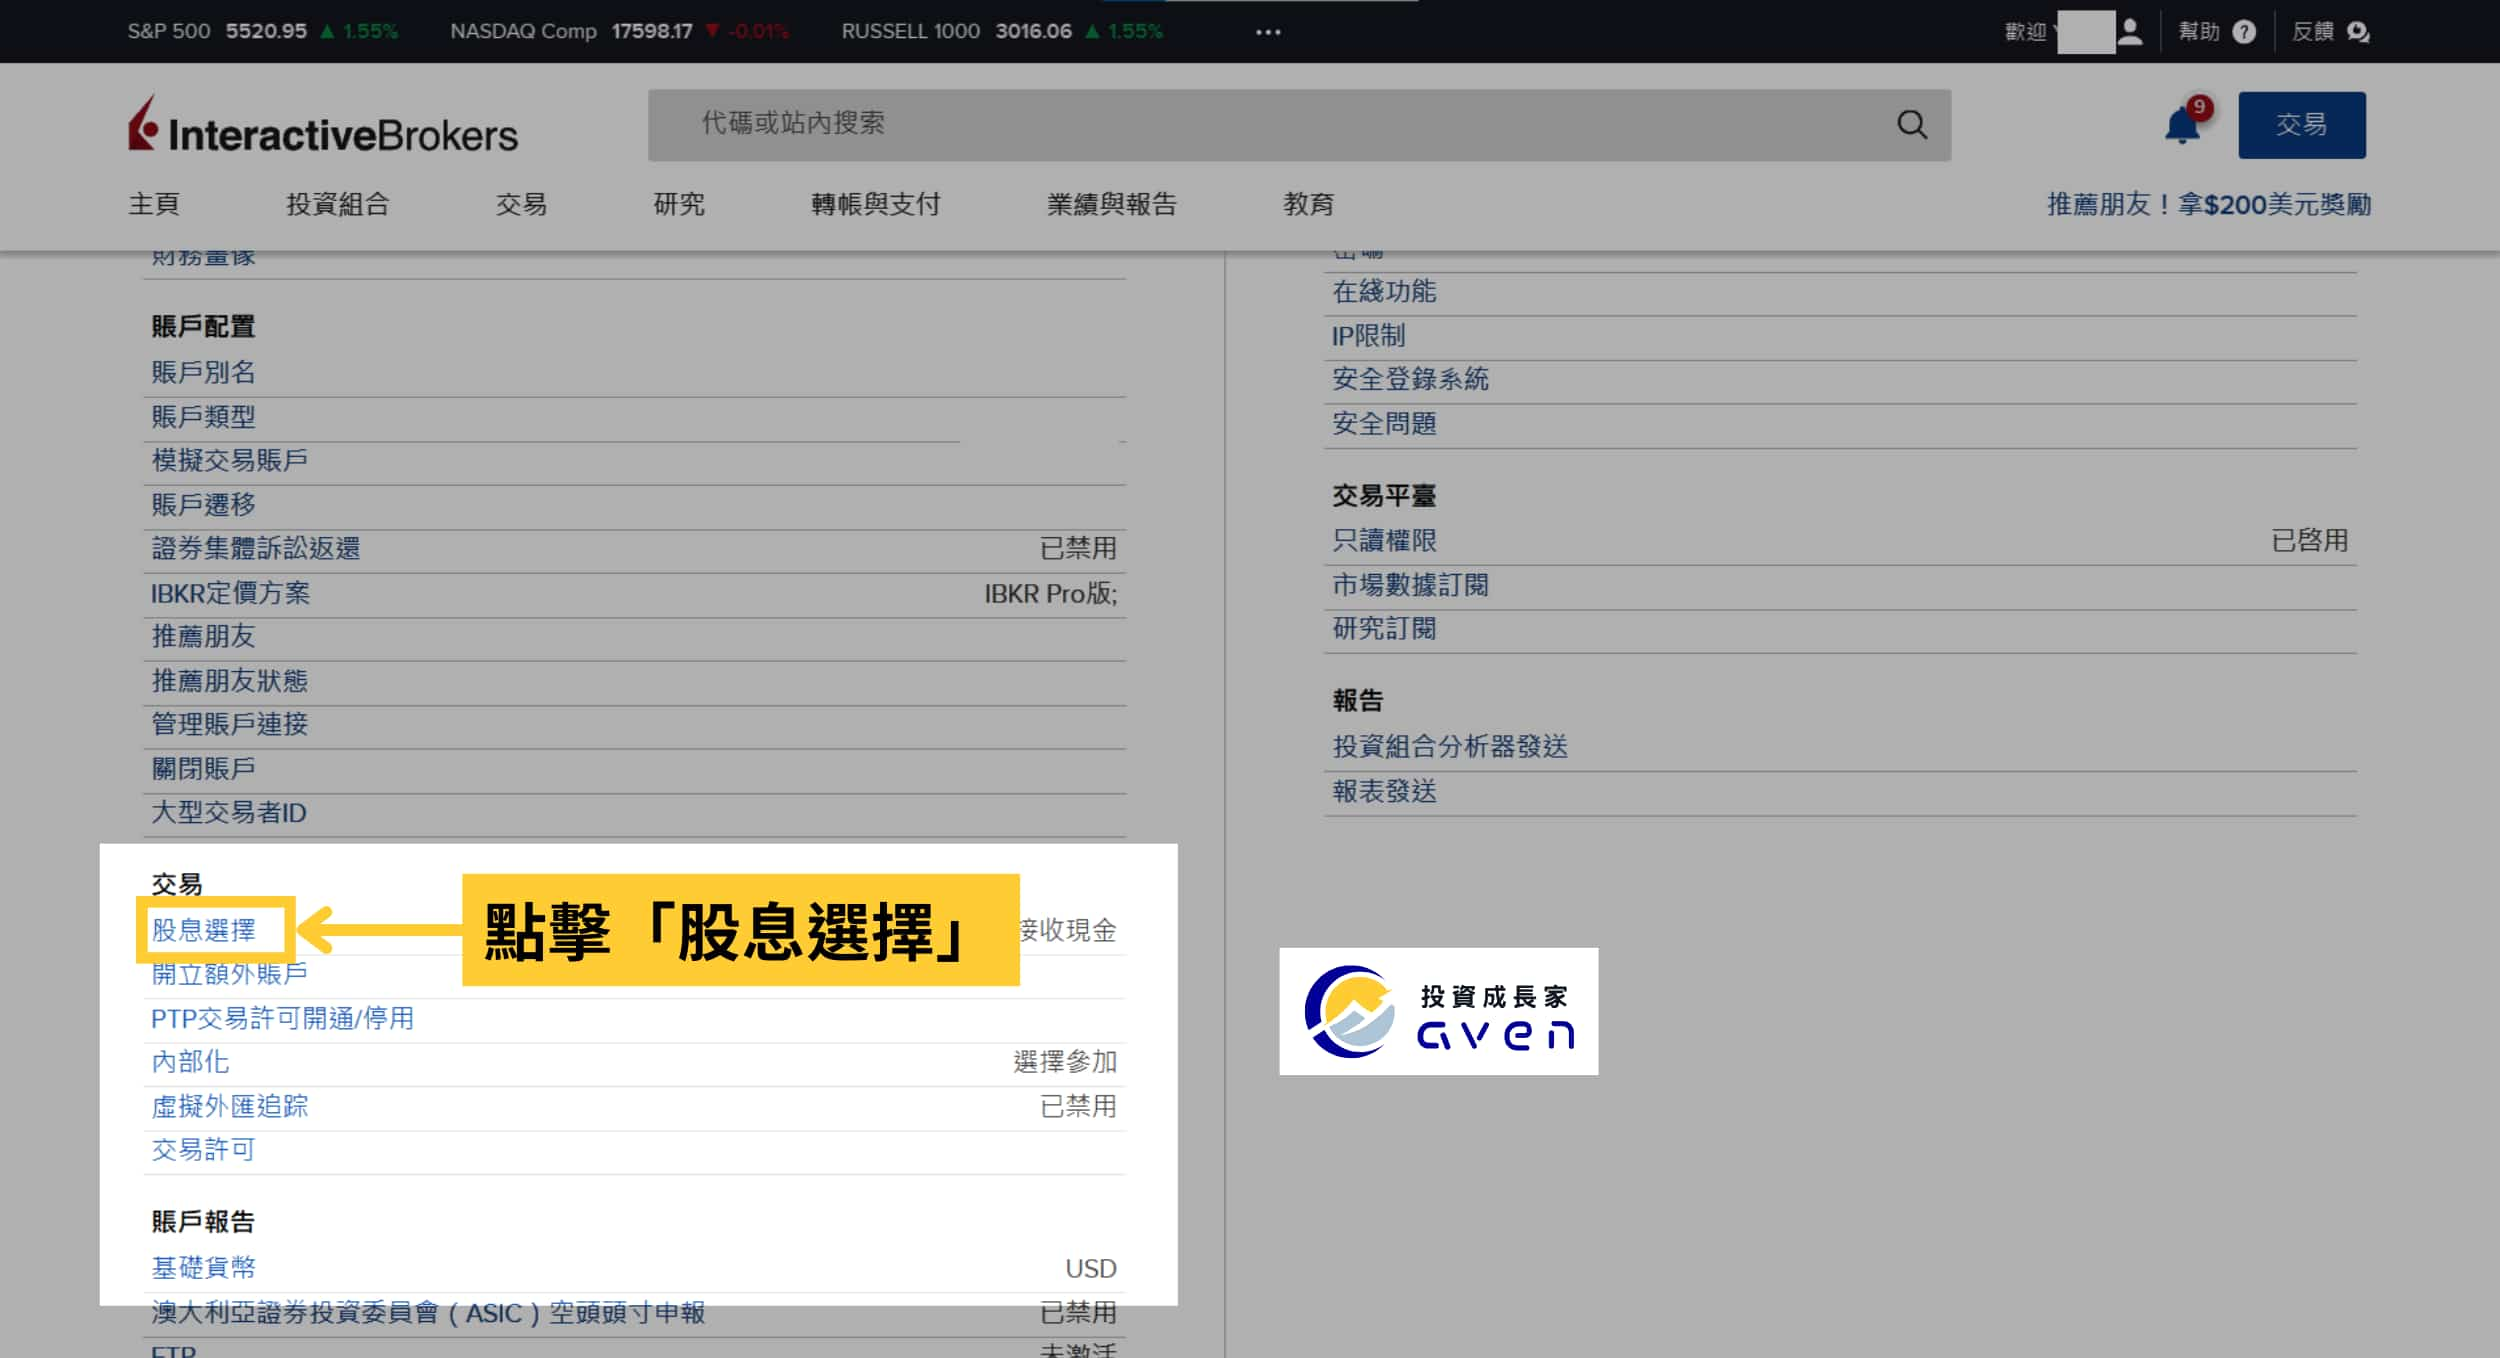
Task: Open 澳大利亞證券投資委員會 (ASIC) 空頭頭寸申報 link
Action: coord(428,1312)
